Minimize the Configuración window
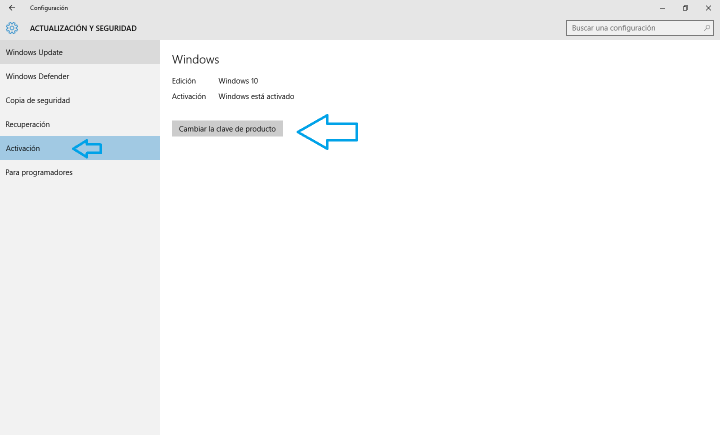Screen dimensions: 720x435 click(662, 8)
